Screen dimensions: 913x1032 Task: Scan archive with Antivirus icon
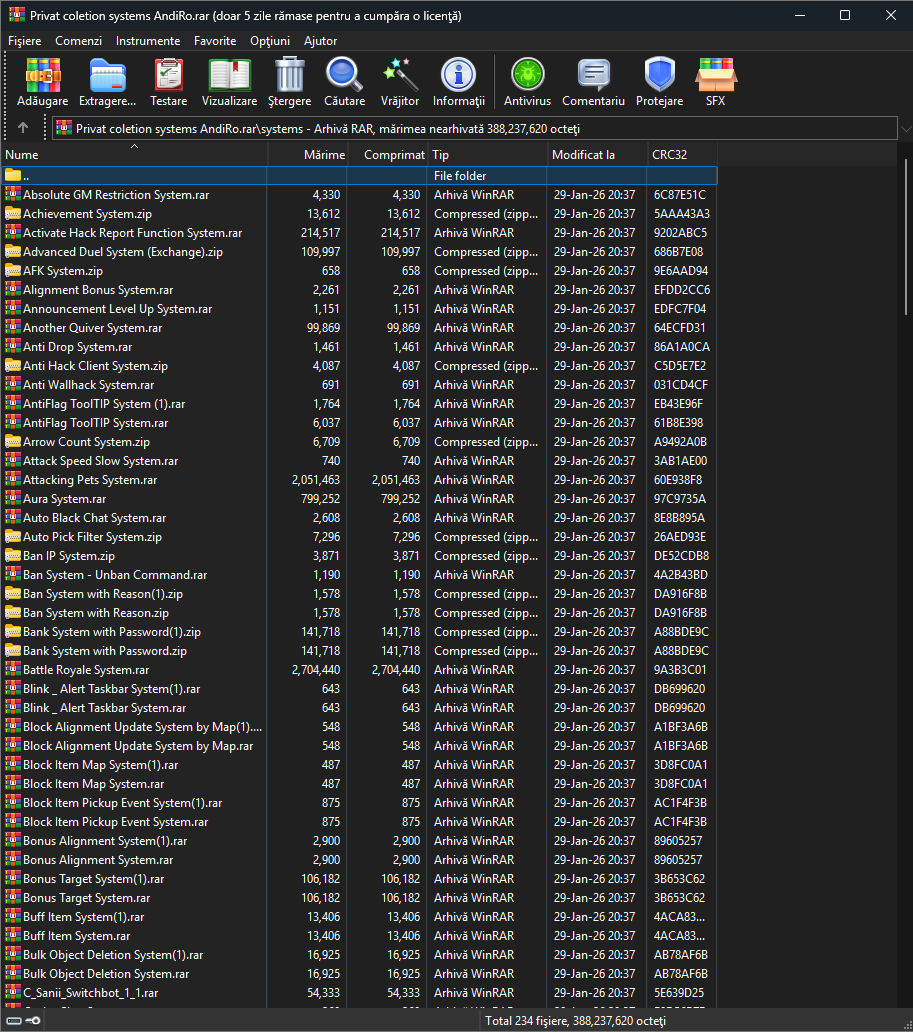point(526,82)
